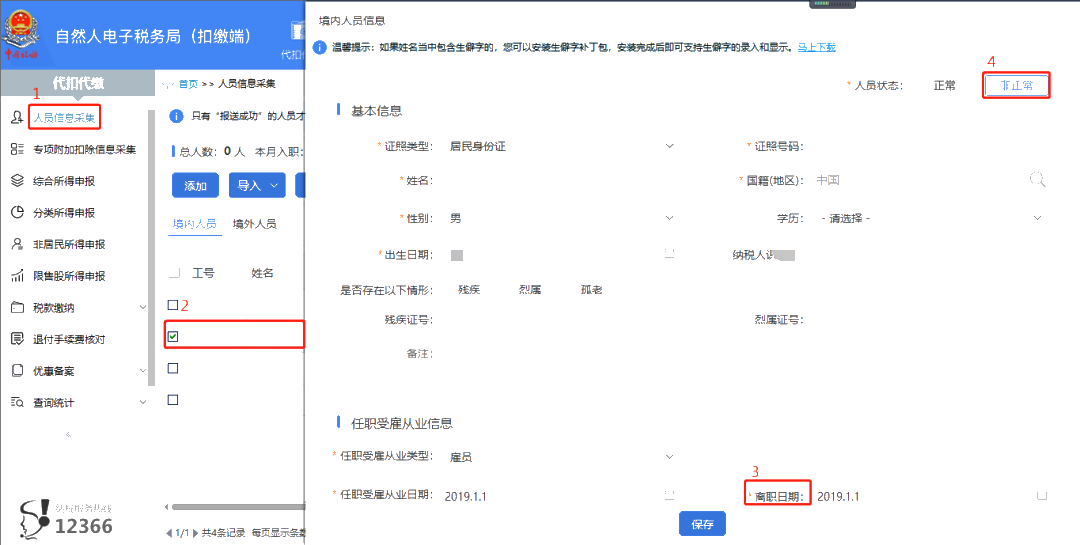Click the 综合所得申报 layers icon
This screenshot has width=1080, height=545.
click(17, 181)
